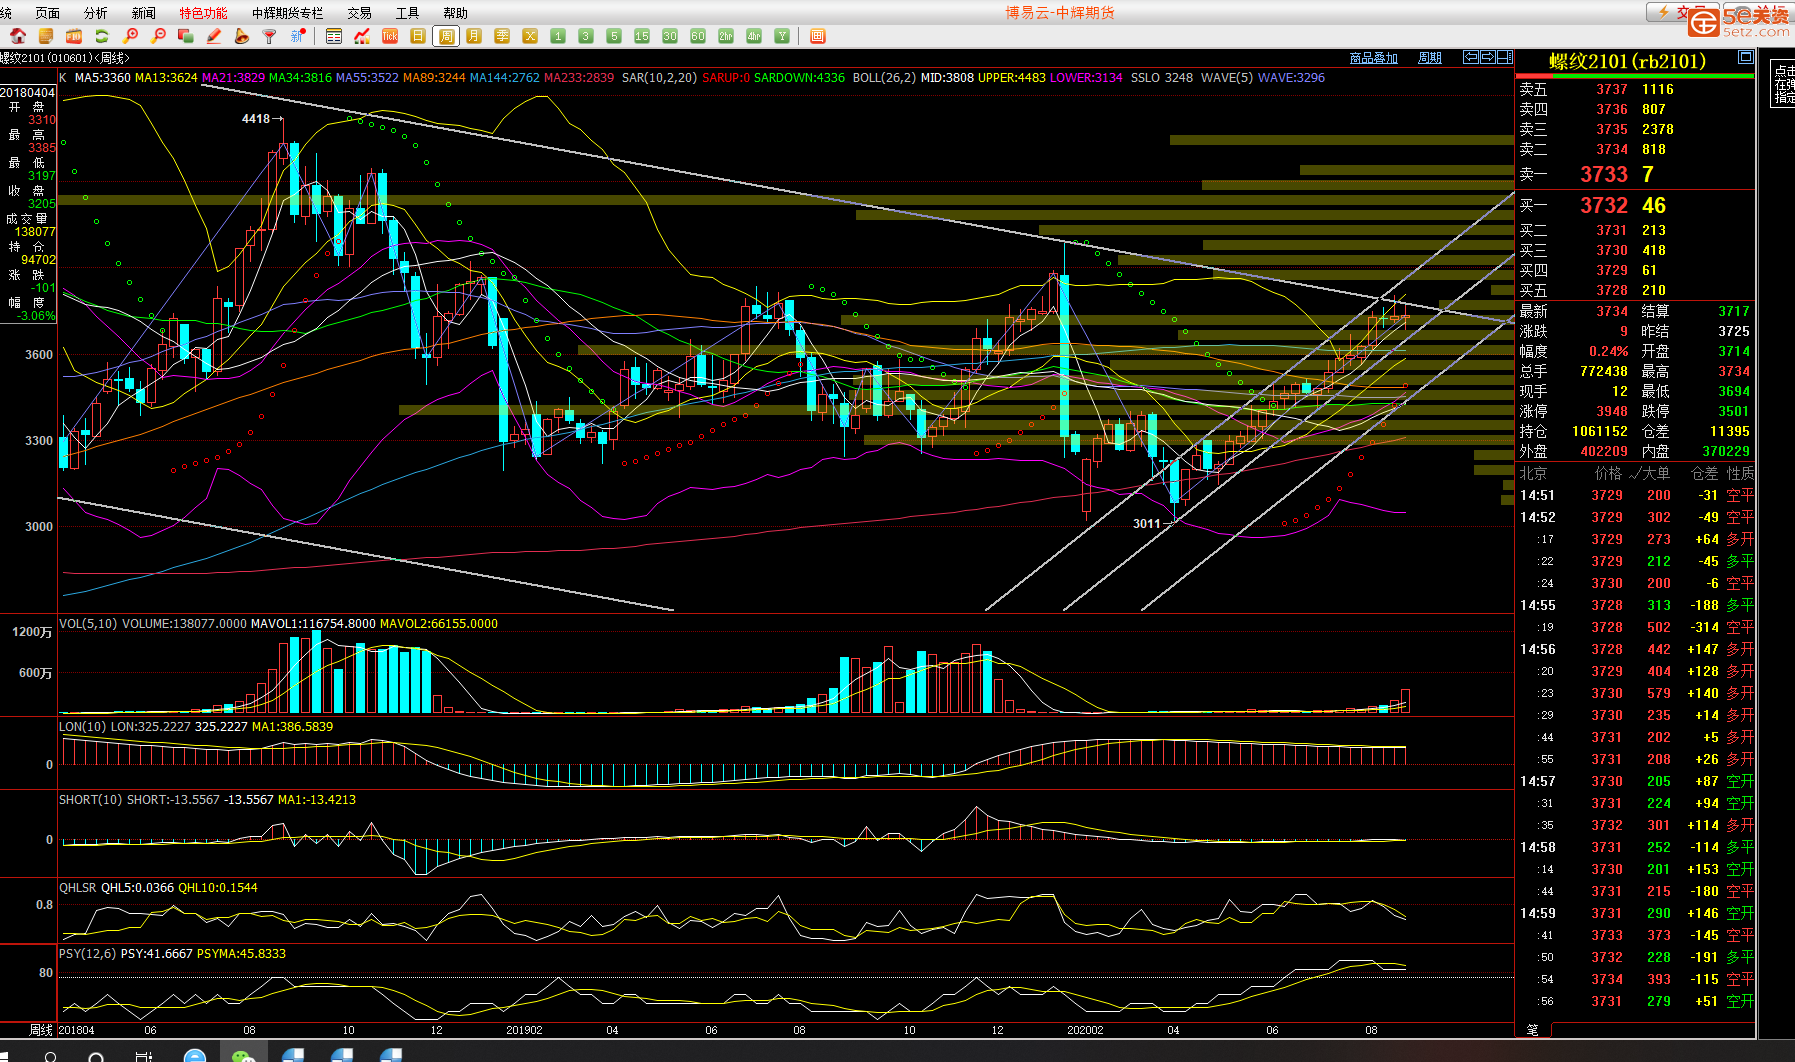Image resolution: width=1795 pixels, height=1062 pixels.
Task: Click the chart trend line icon
Action: (362, 36)
